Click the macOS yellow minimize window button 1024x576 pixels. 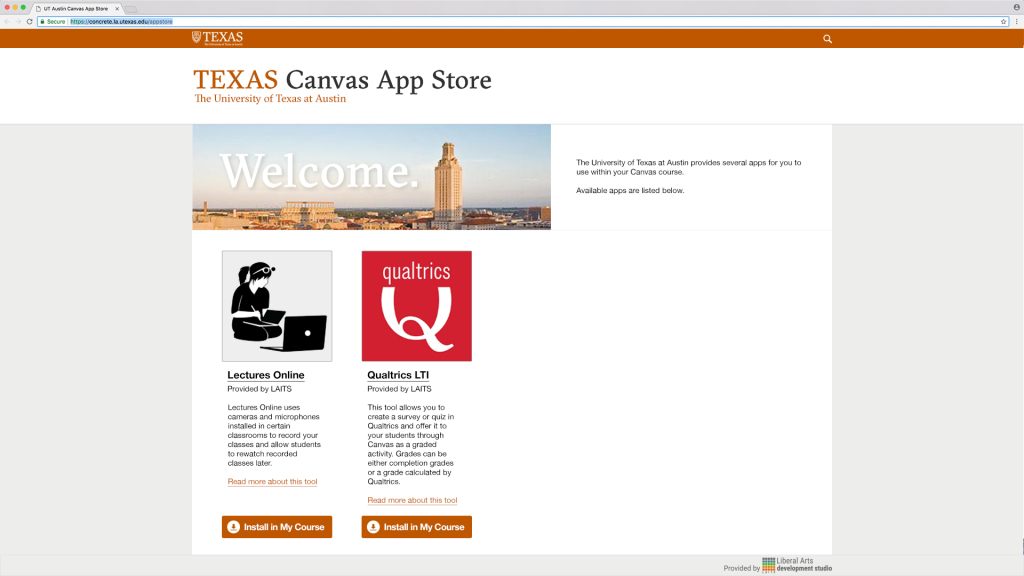click(15, 7)
